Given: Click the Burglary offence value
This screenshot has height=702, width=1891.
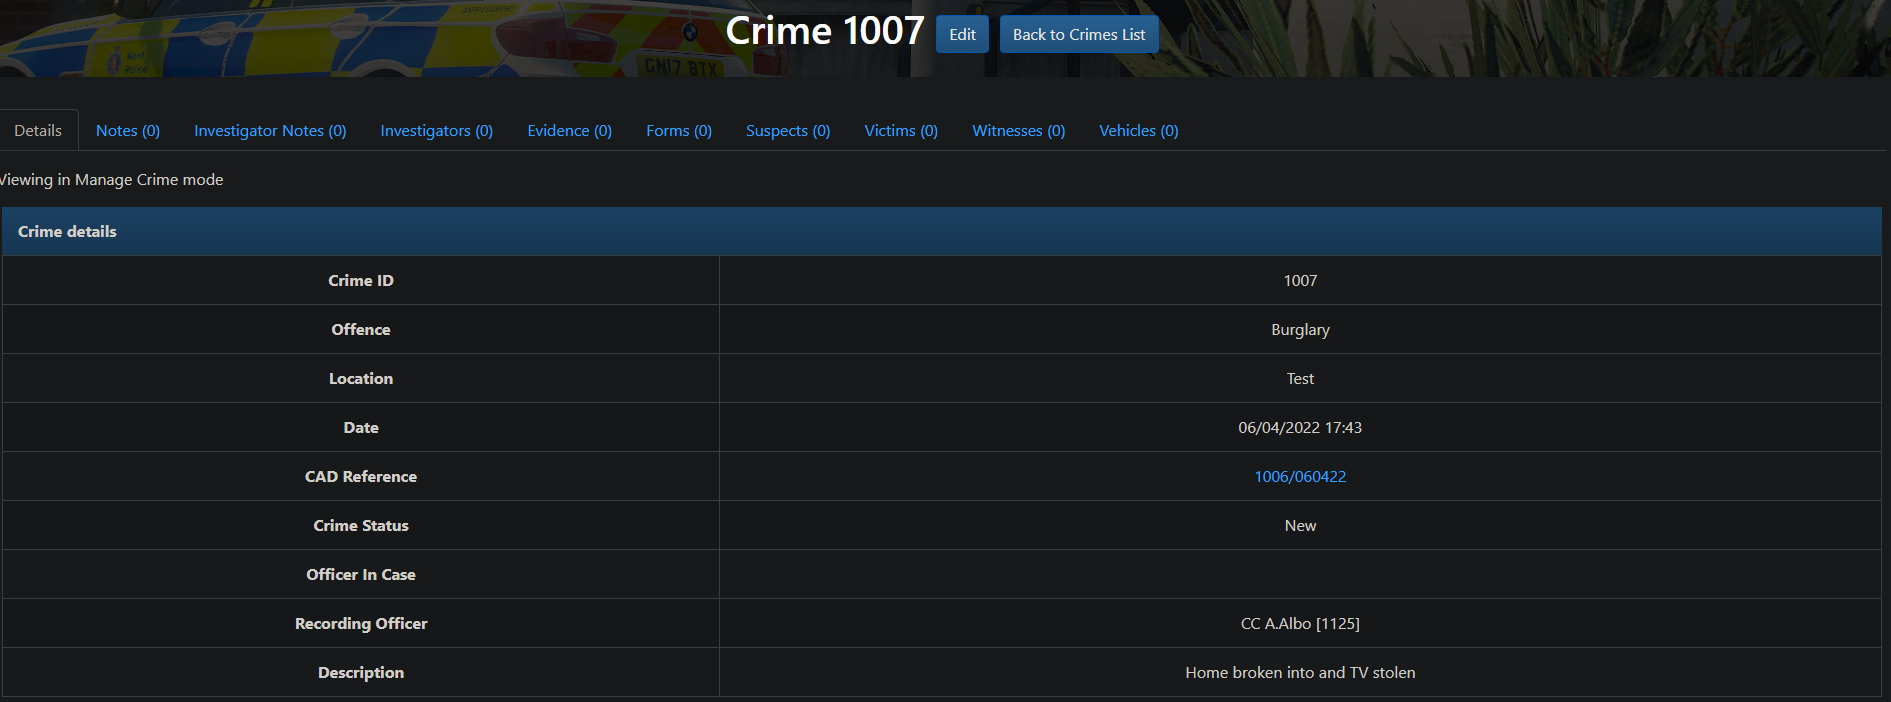Looking at the screenshot, I should tap(1300, 330).
